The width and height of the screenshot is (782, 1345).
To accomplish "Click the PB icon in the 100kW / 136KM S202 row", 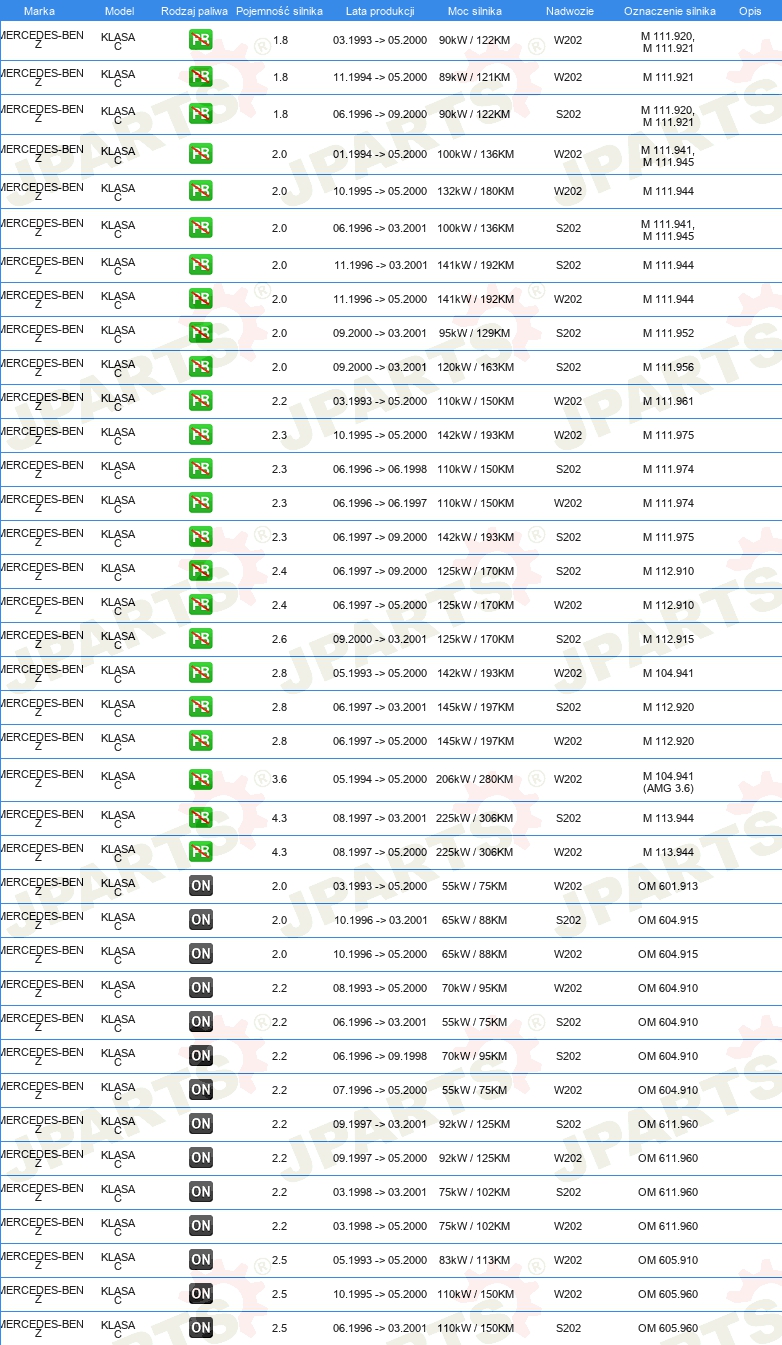I will click(x=201, y=228).
